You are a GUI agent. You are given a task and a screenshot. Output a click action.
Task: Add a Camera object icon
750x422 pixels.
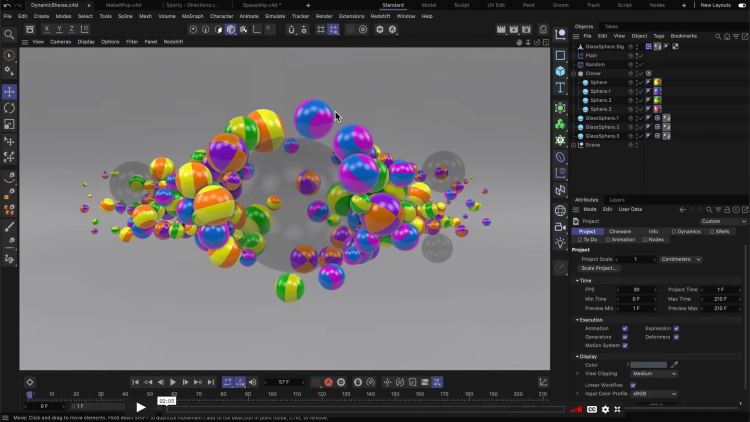pos(560,227)
